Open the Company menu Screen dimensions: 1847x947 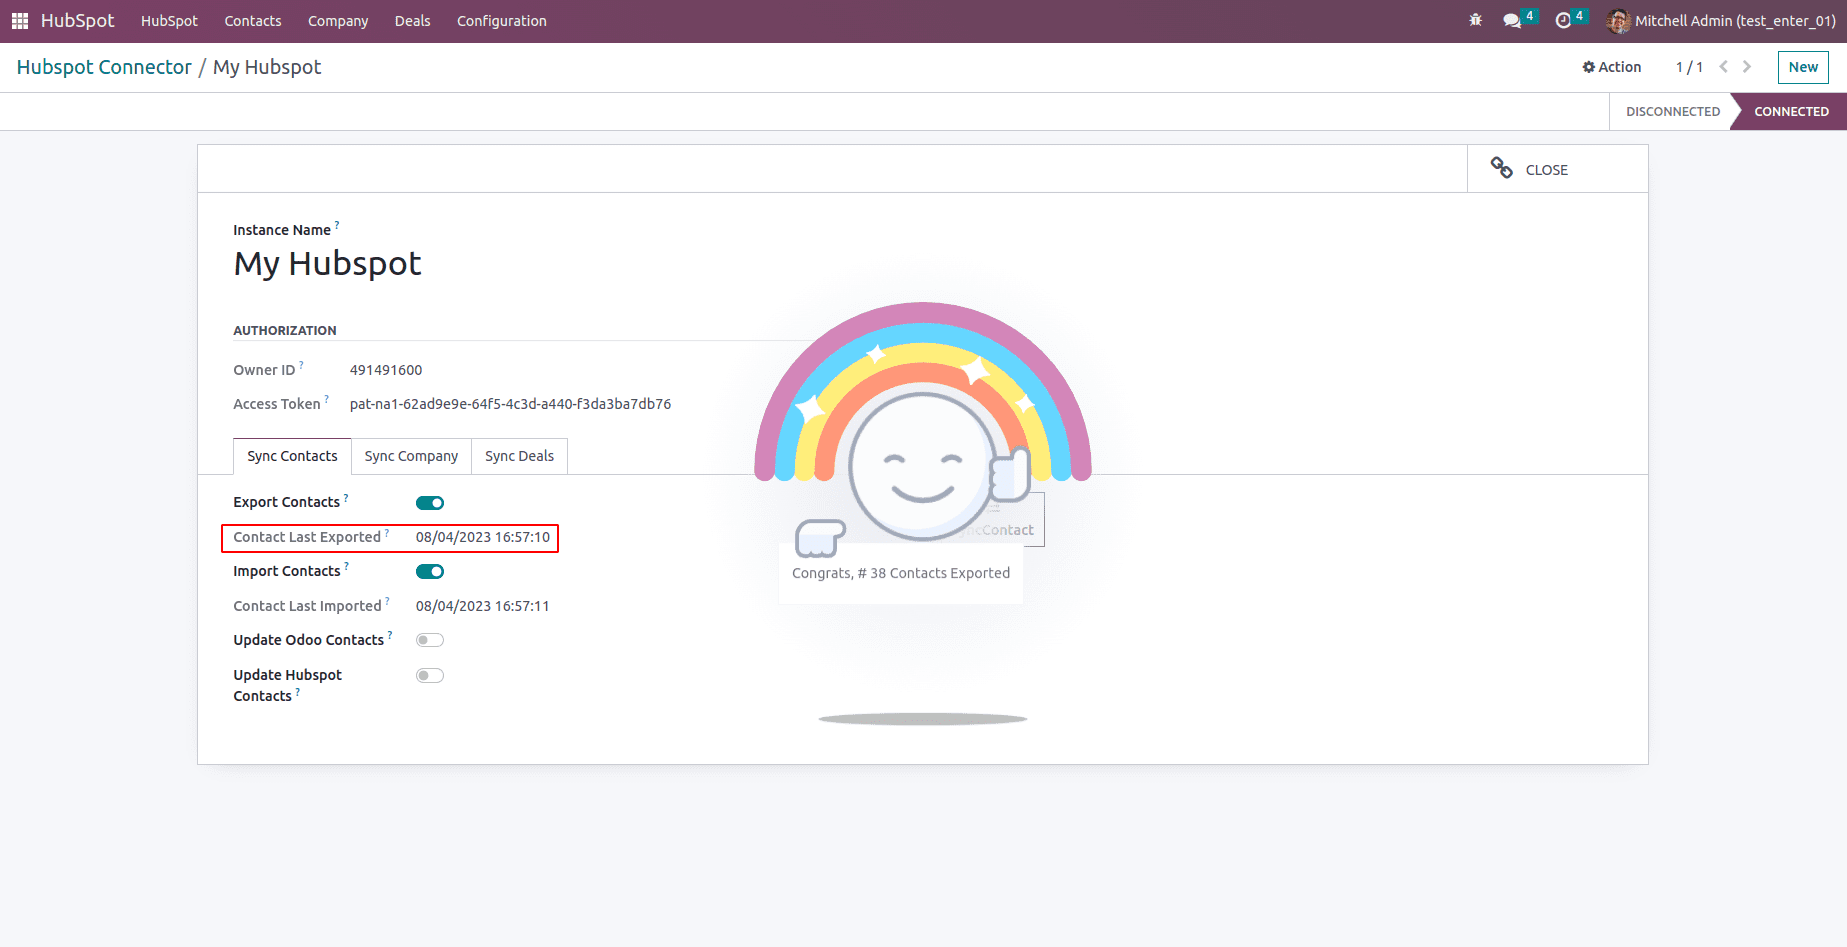click(x=338, y=21)
